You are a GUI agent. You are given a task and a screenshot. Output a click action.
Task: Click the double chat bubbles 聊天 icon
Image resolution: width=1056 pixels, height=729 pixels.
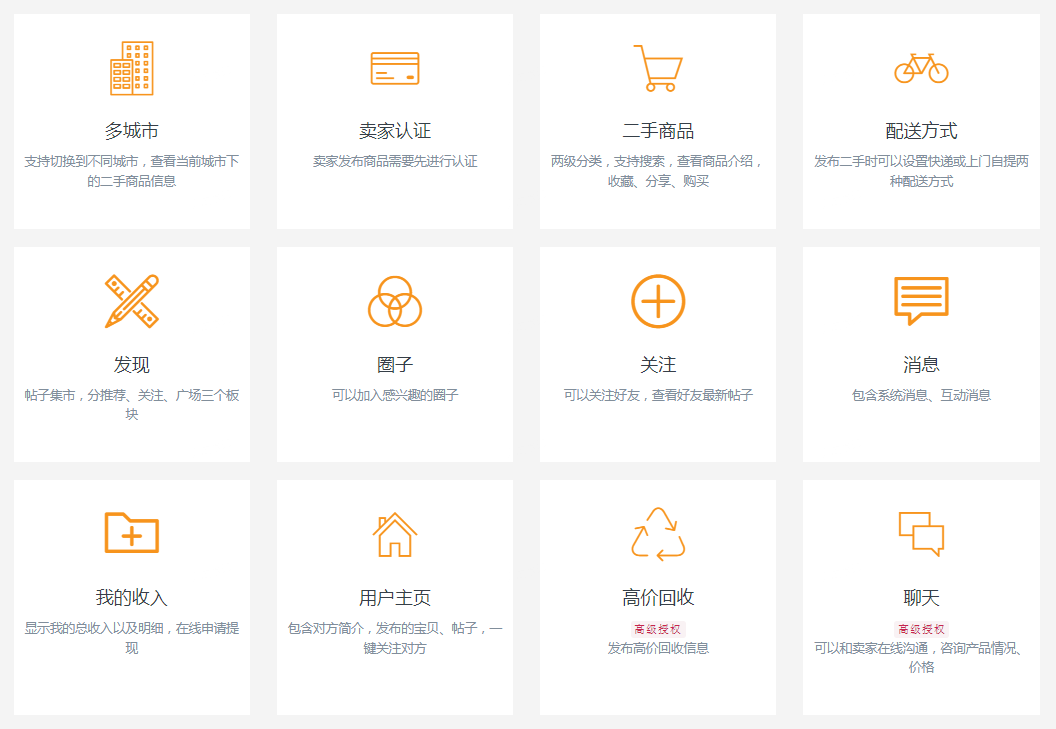[x=921, y=534]
